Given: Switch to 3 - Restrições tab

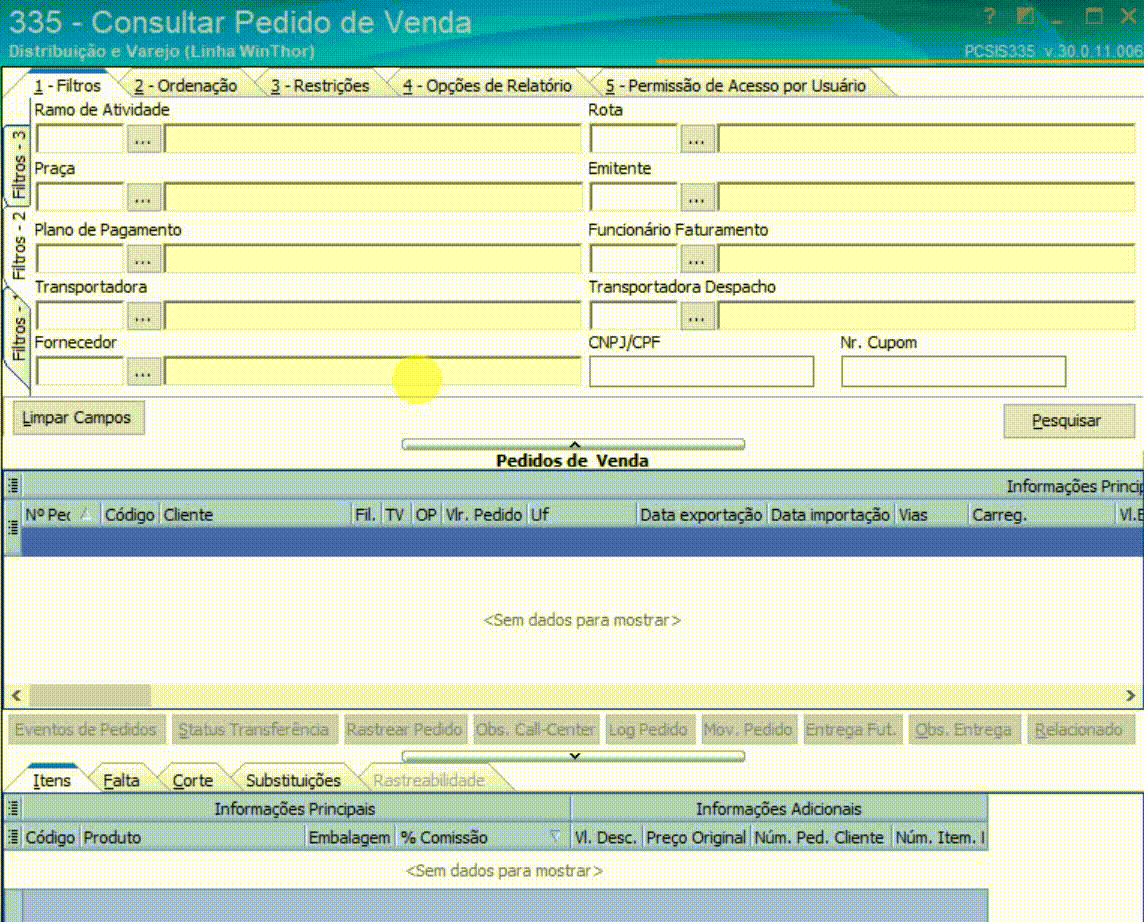Looking at the screenshot, I should [320, 85].
